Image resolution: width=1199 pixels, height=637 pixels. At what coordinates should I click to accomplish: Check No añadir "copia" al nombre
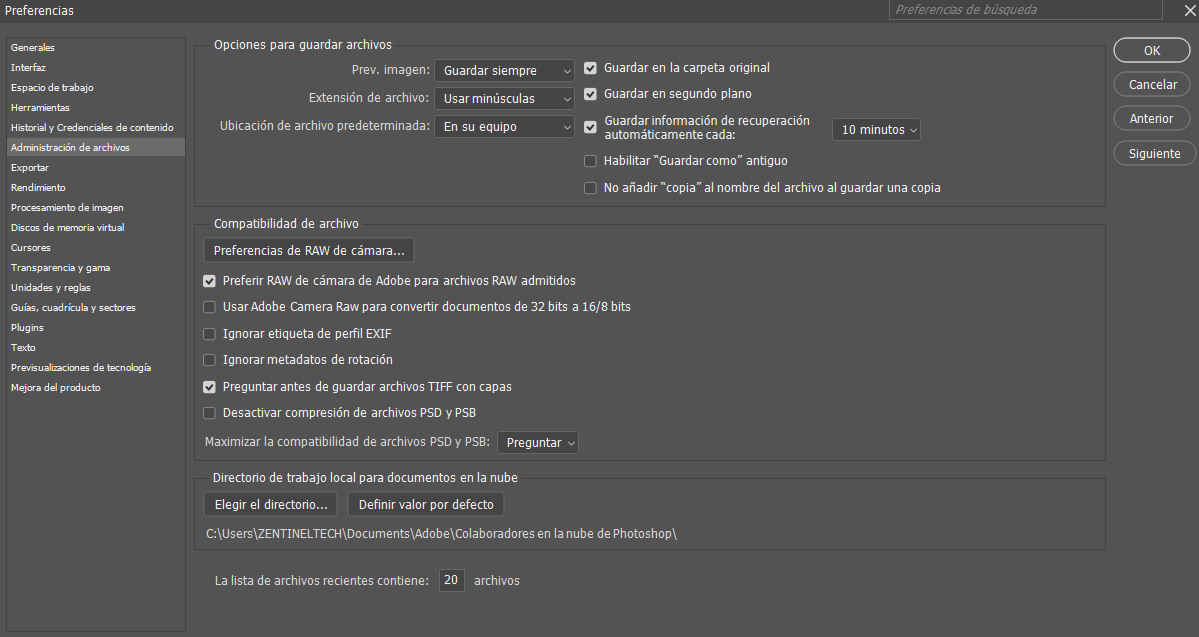[590, 188]
